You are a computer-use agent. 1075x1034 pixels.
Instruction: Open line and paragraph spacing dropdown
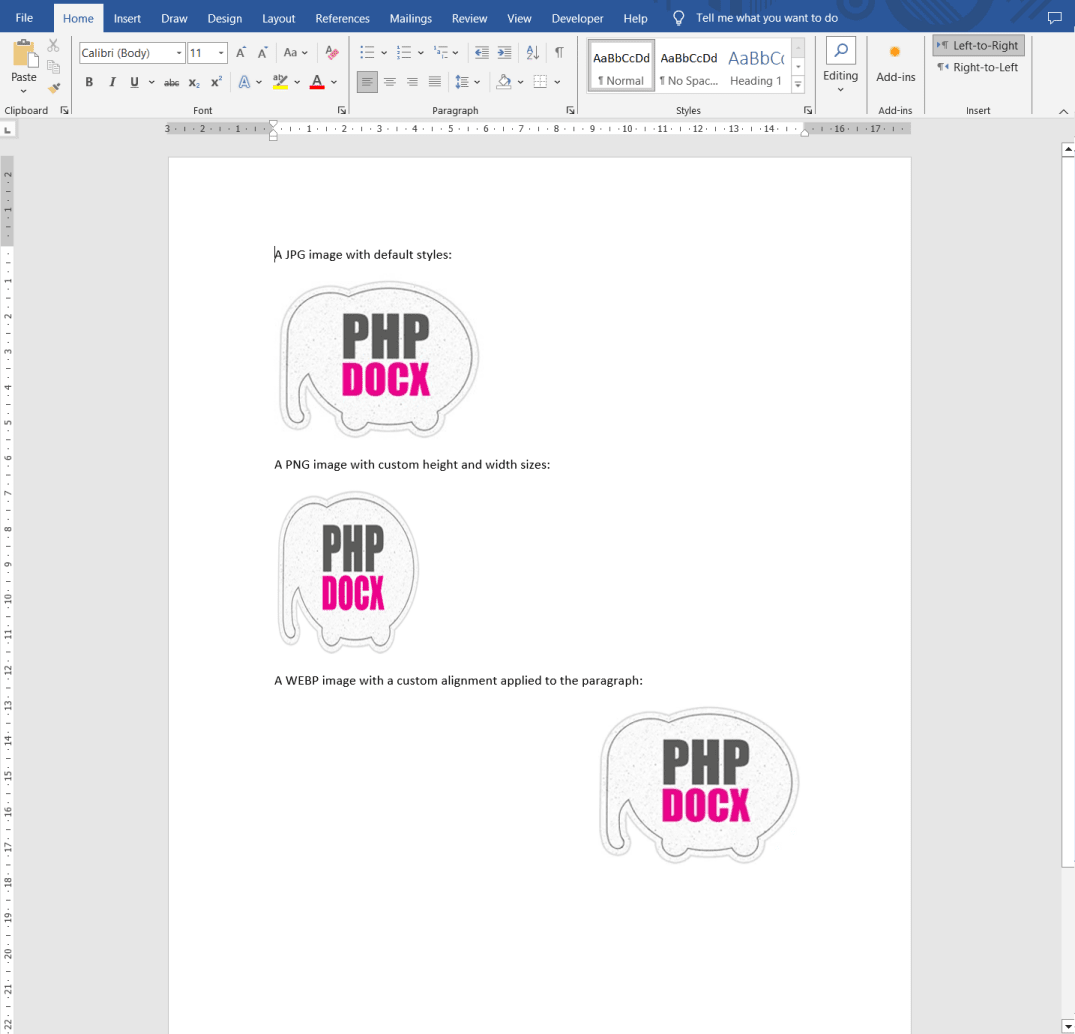[x=468, y=82]
